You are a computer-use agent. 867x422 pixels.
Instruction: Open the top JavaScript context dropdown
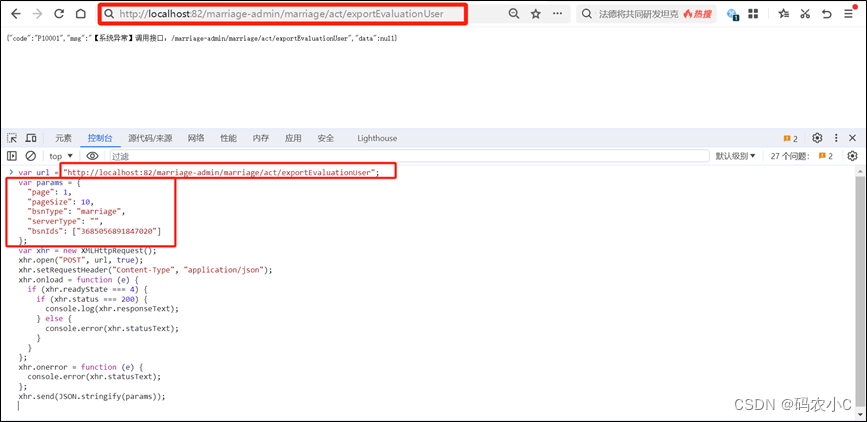(61, 156)
